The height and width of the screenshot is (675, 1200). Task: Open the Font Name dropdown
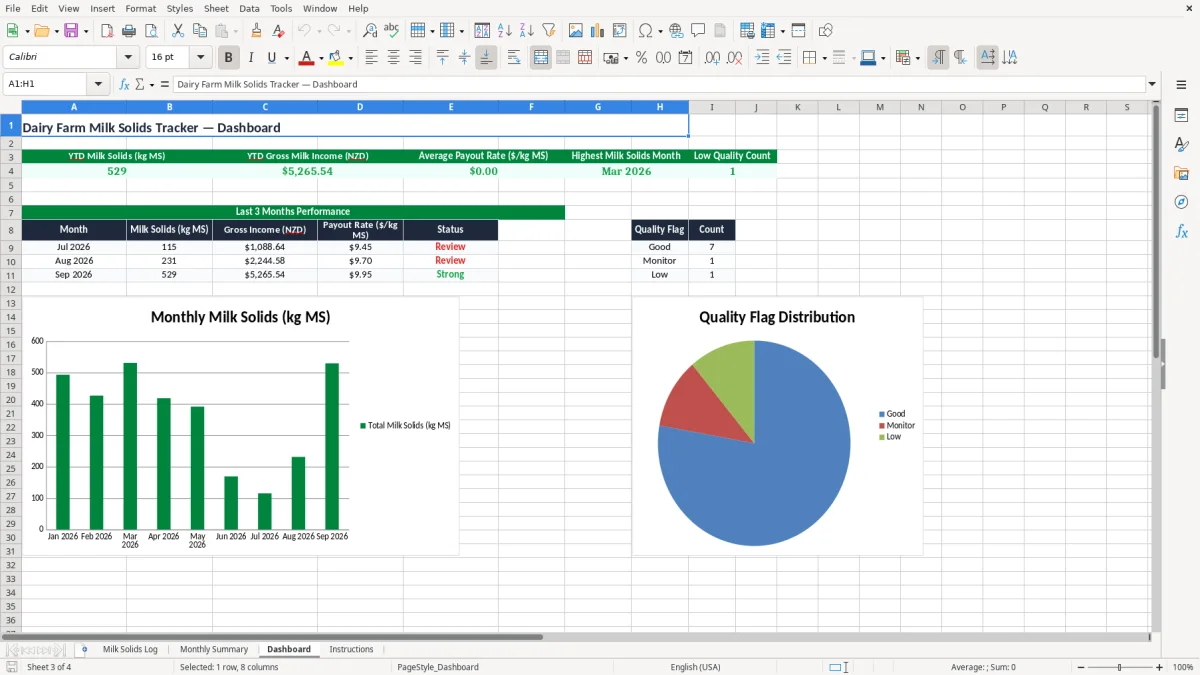pos(127,58)
